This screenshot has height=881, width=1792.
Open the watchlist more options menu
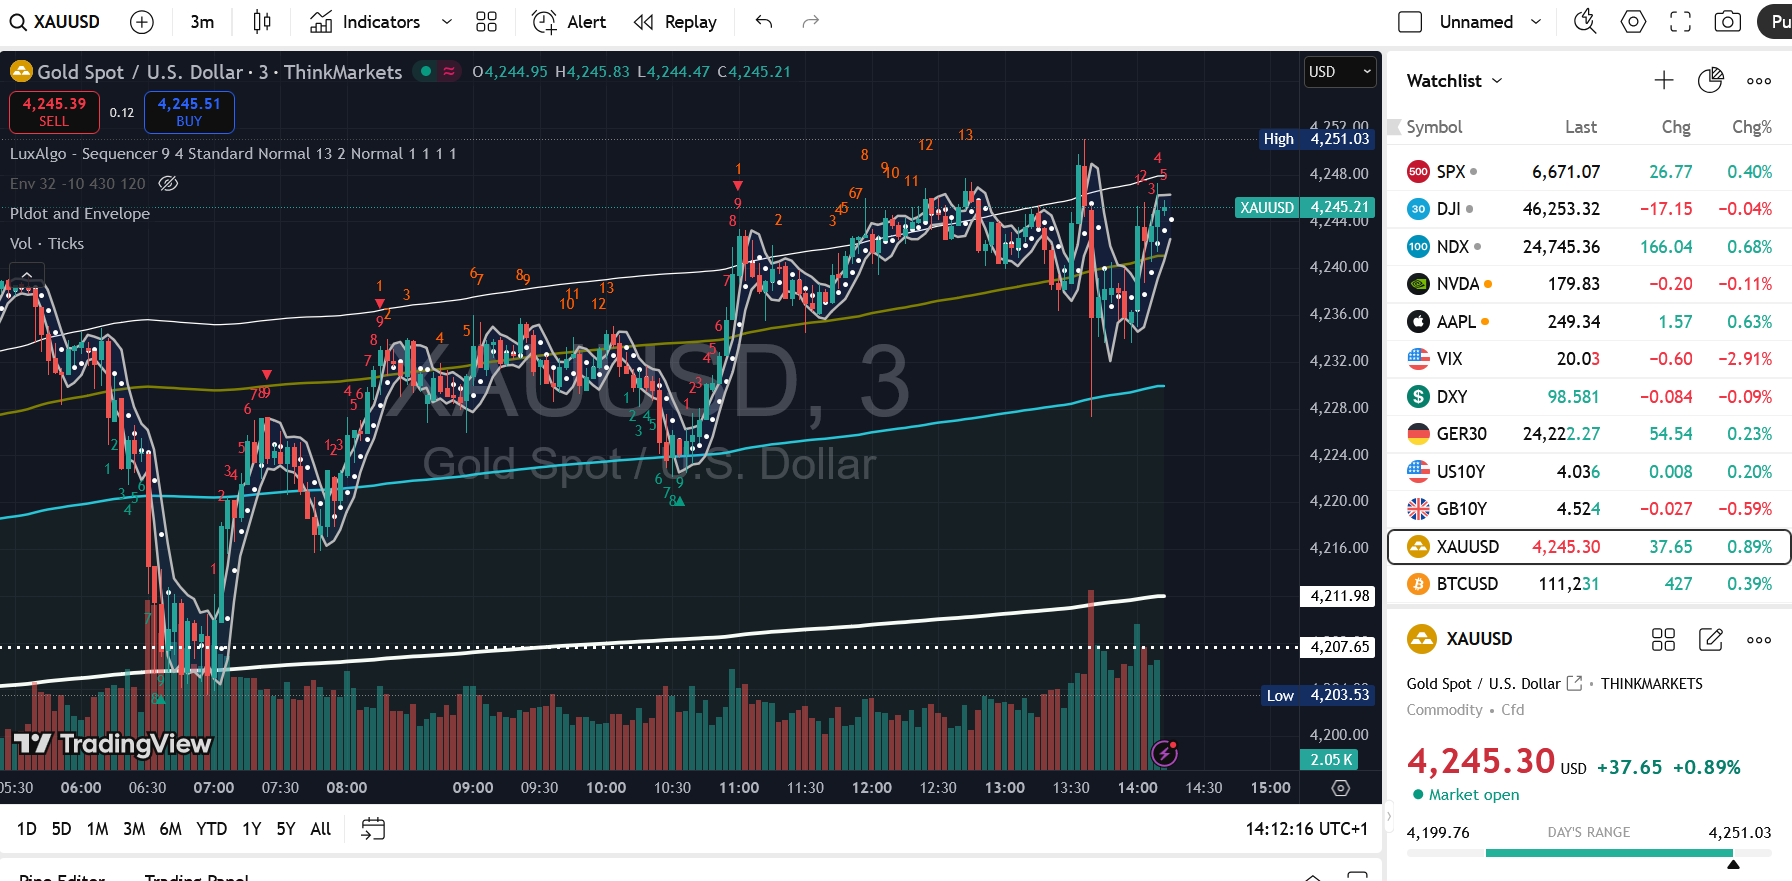[1759, 81]
